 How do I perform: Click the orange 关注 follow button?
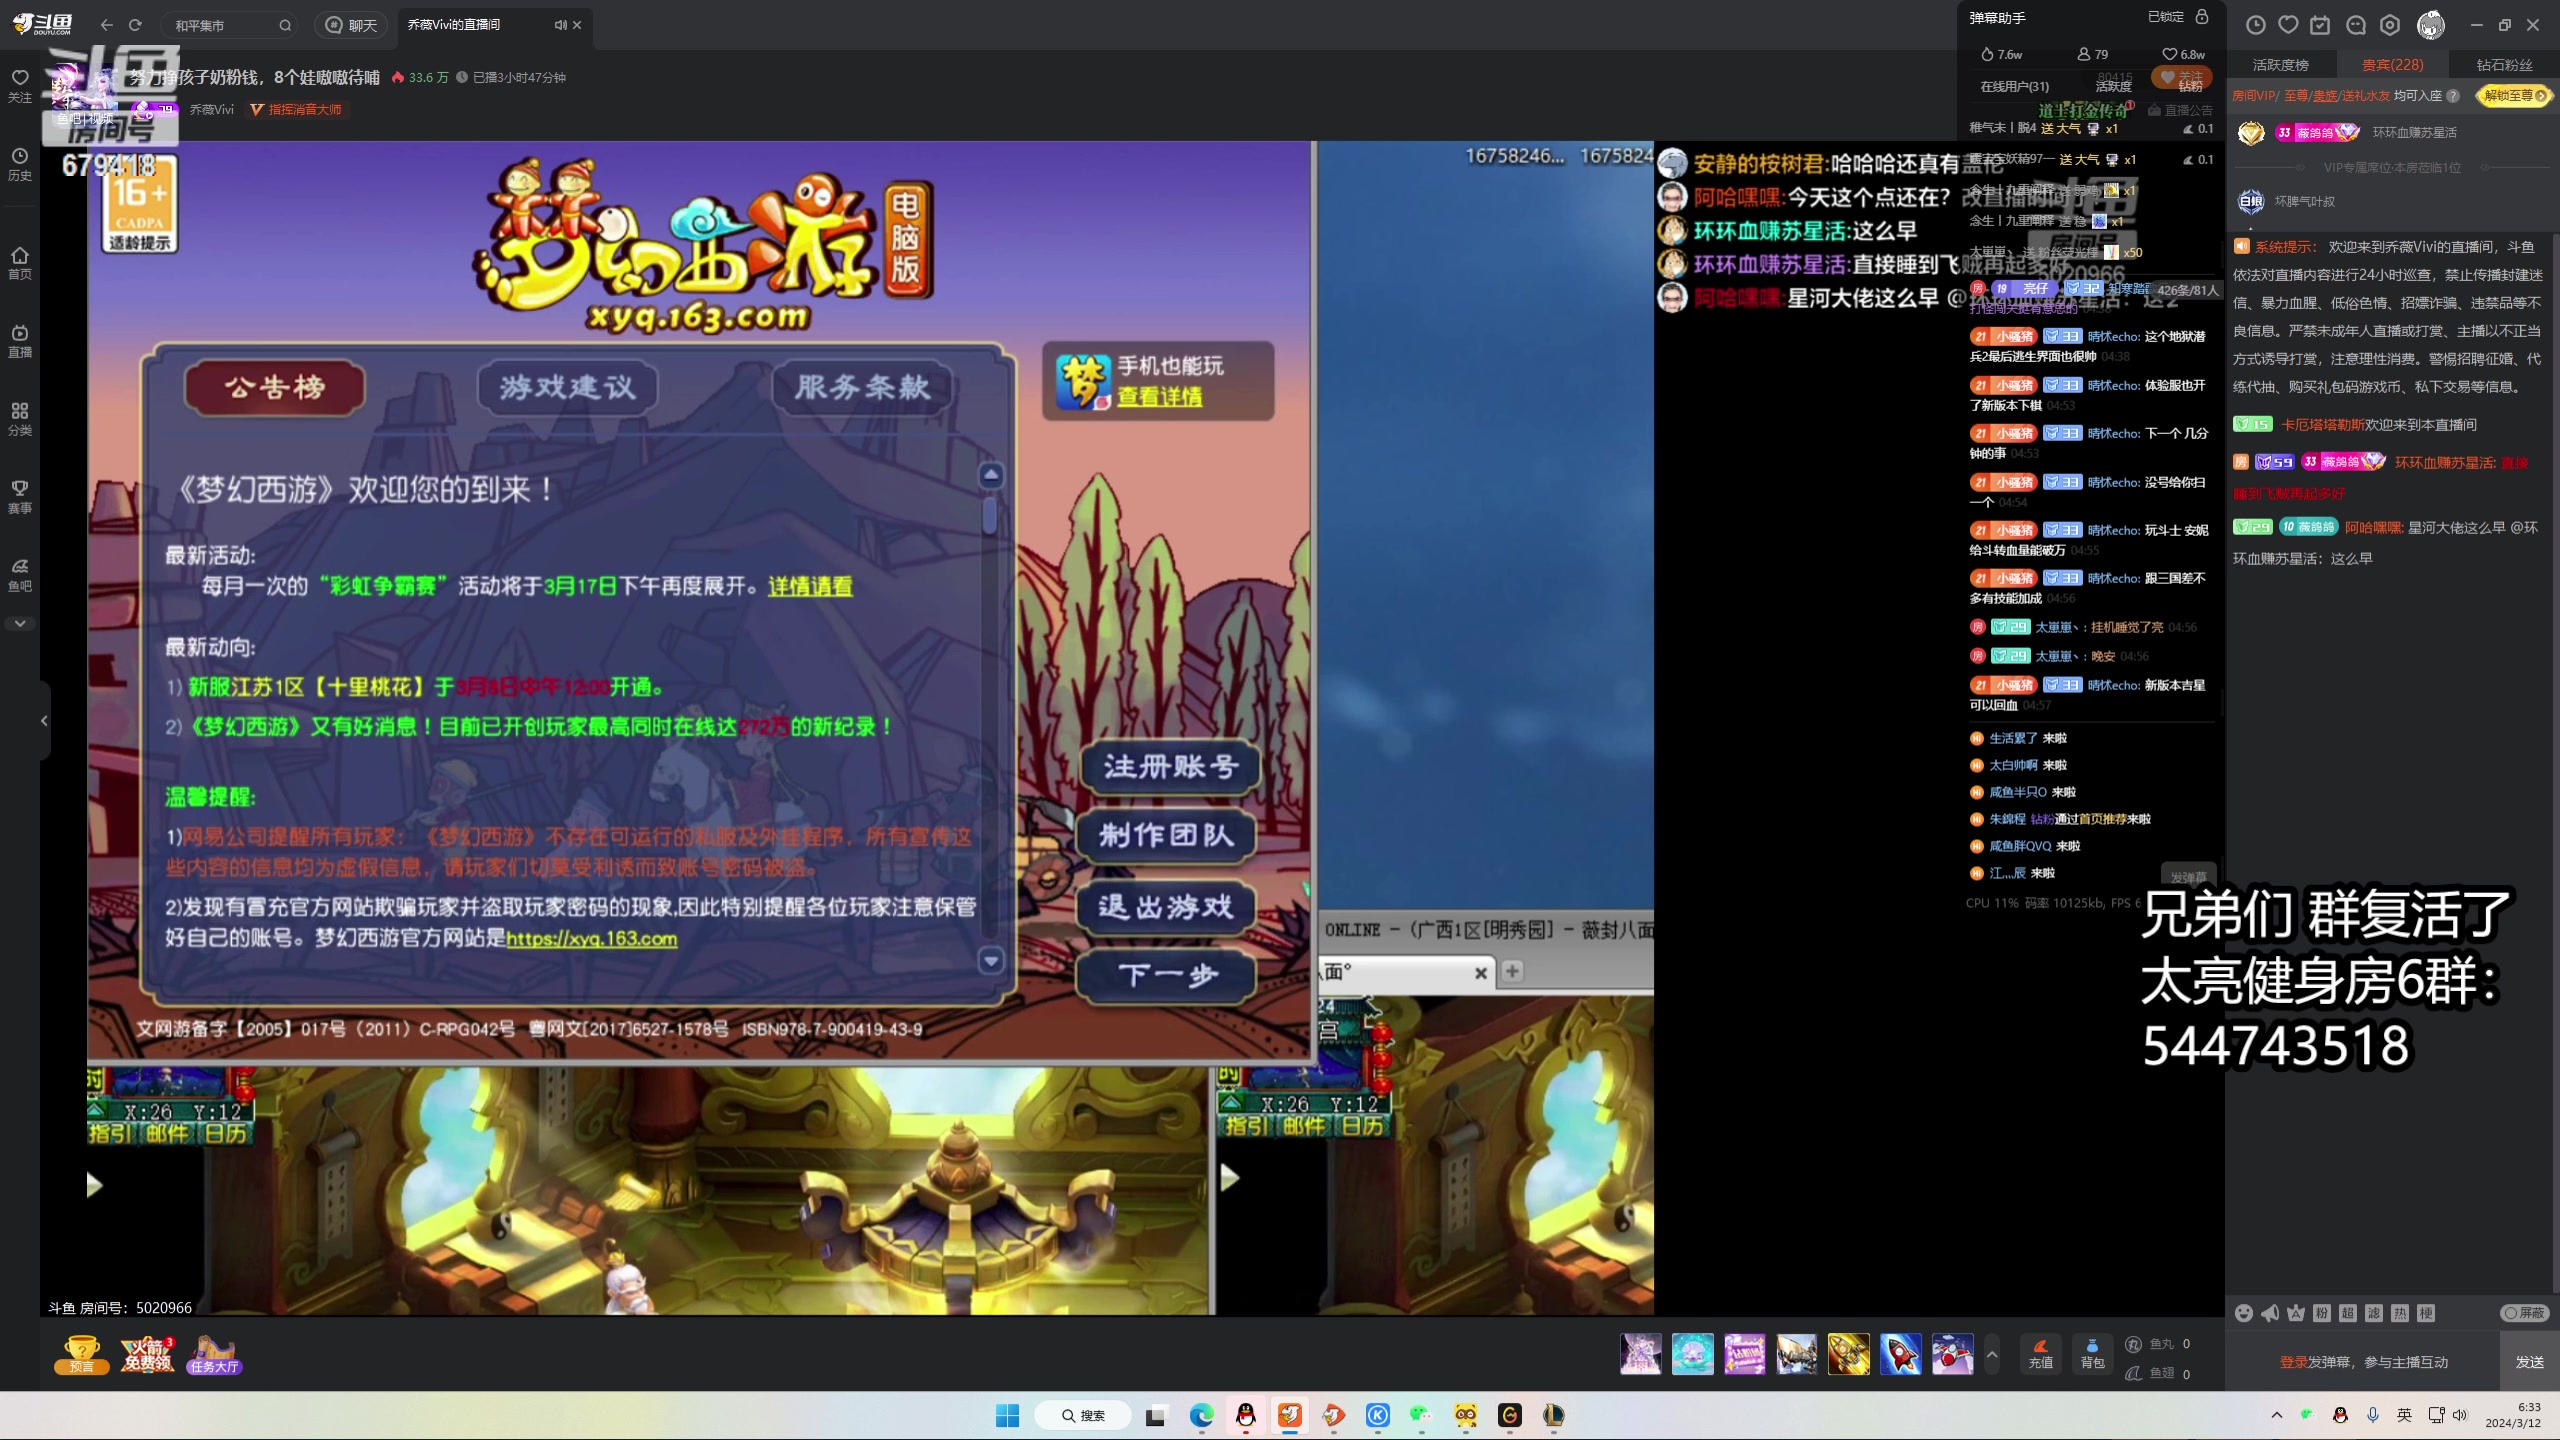2181,77
